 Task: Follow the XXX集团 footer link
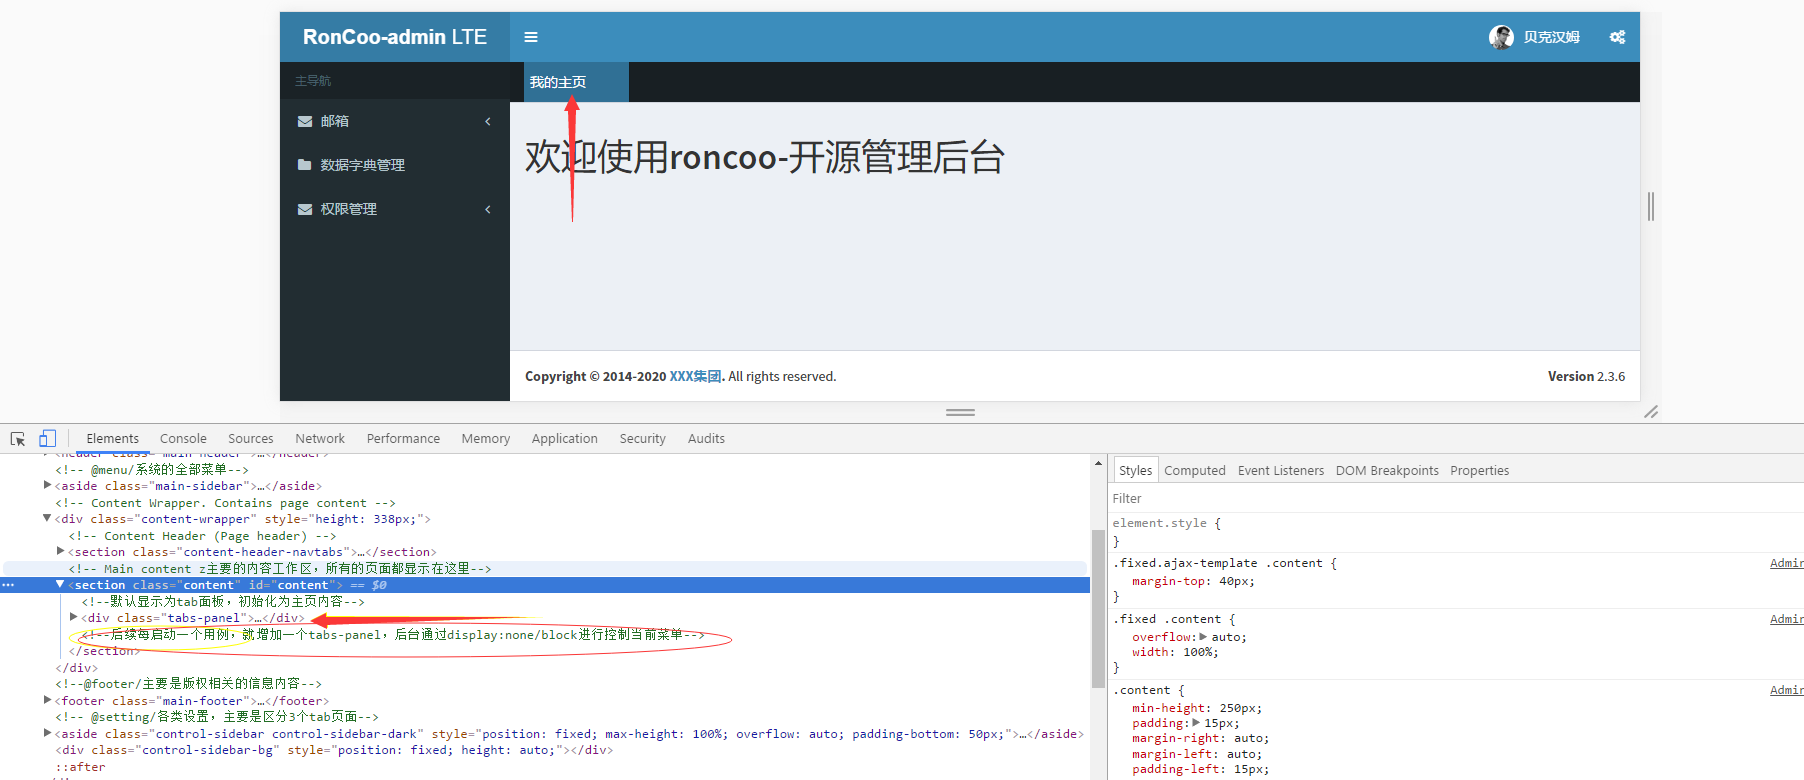[695, 376]
